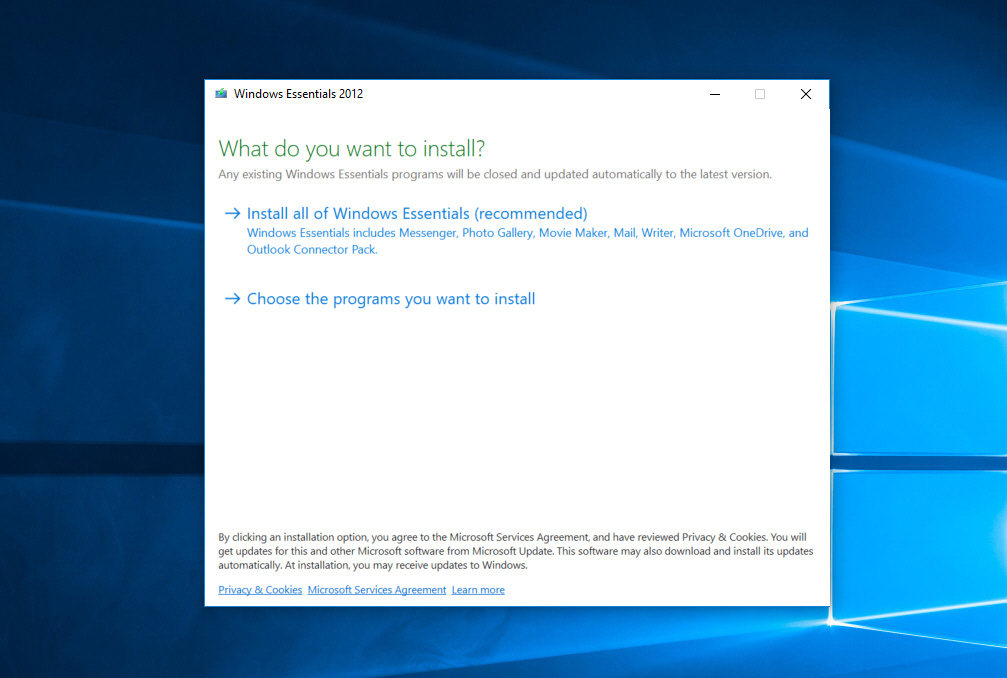
Task: Click the 'By clicking an installation option' agreement text
Action: click(516, 551)
